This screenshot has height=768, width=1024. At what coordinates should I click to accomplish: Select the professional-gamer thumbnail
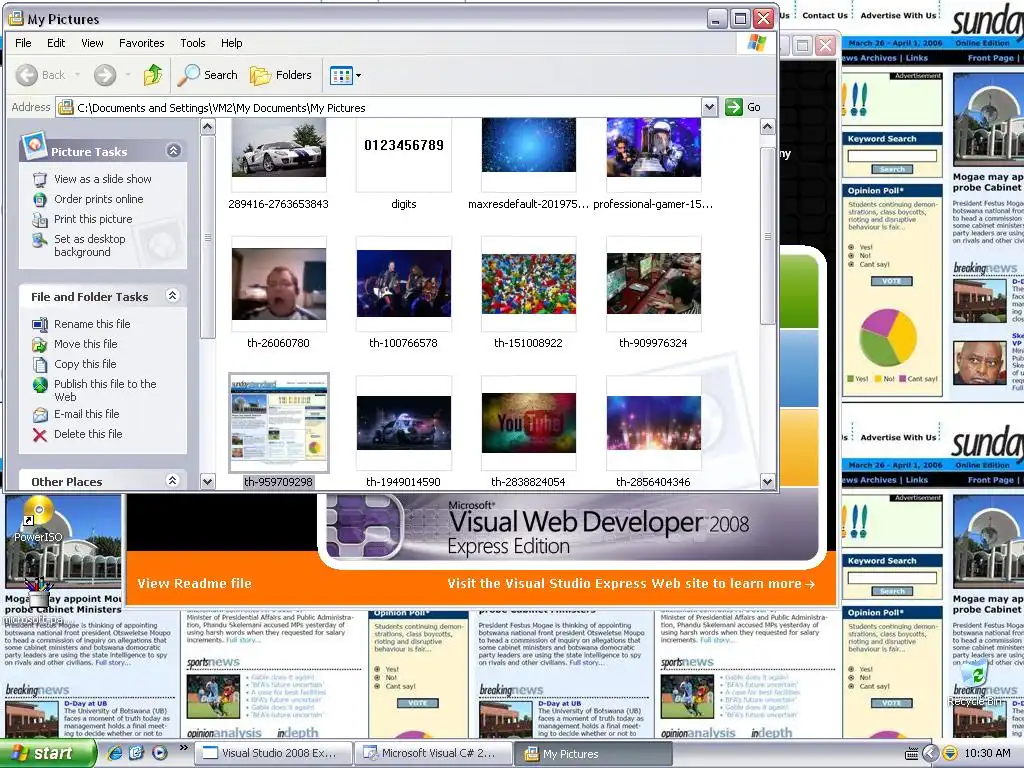pyautogui.click(x=654, y=148)
